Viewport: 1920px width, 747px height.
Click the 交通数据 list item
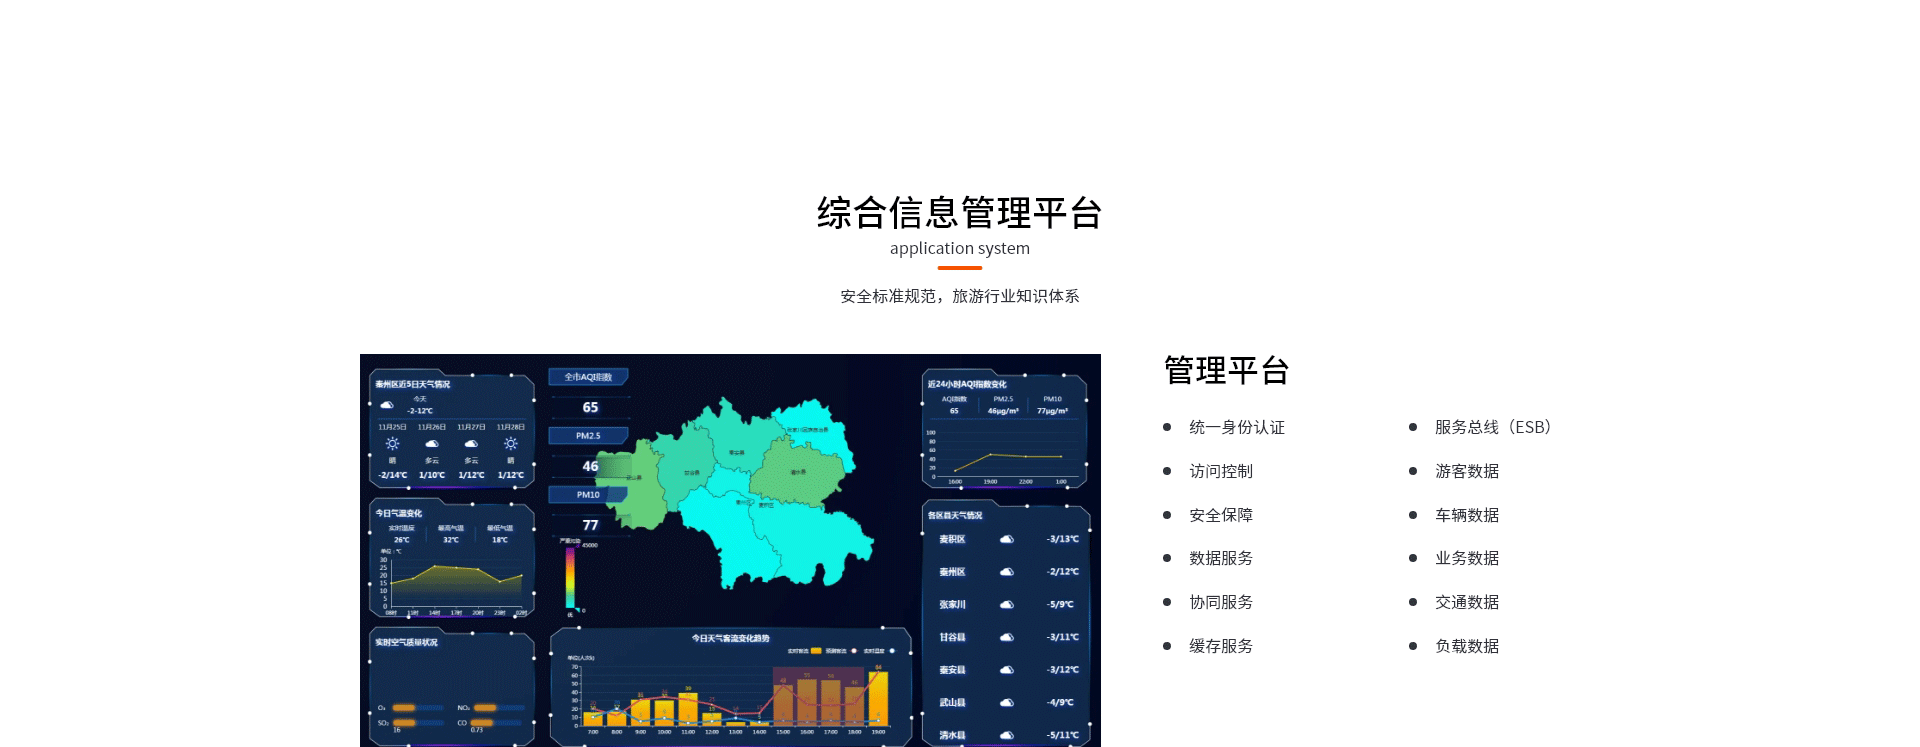coord(1466,602)
